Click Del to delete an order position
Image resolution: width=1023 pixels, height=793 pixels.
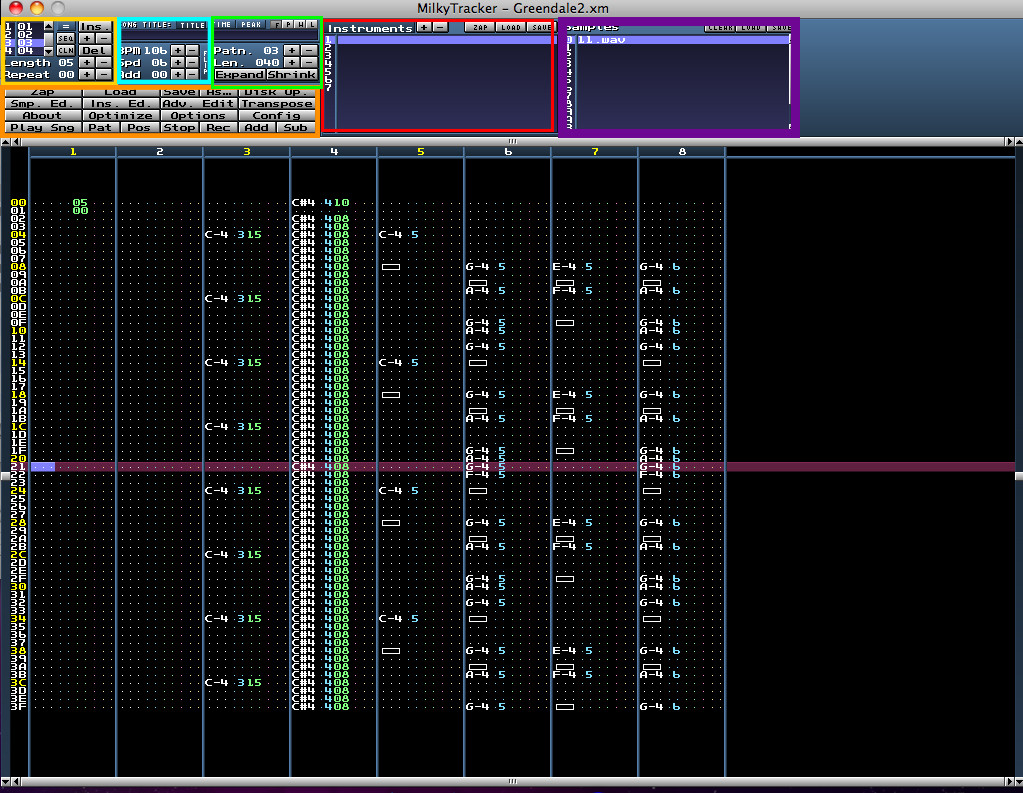(95, 50)
